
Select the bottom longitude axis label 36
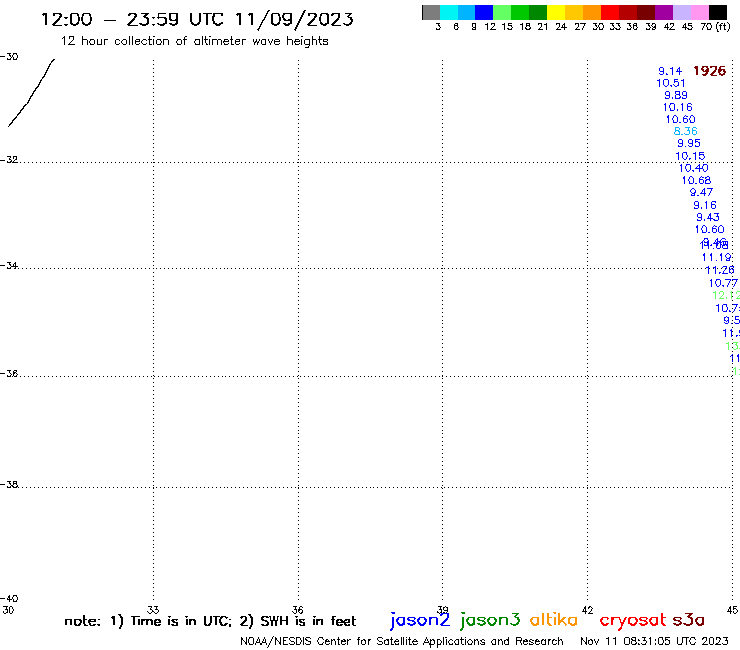pyautogui.click(x=298, y=610)
